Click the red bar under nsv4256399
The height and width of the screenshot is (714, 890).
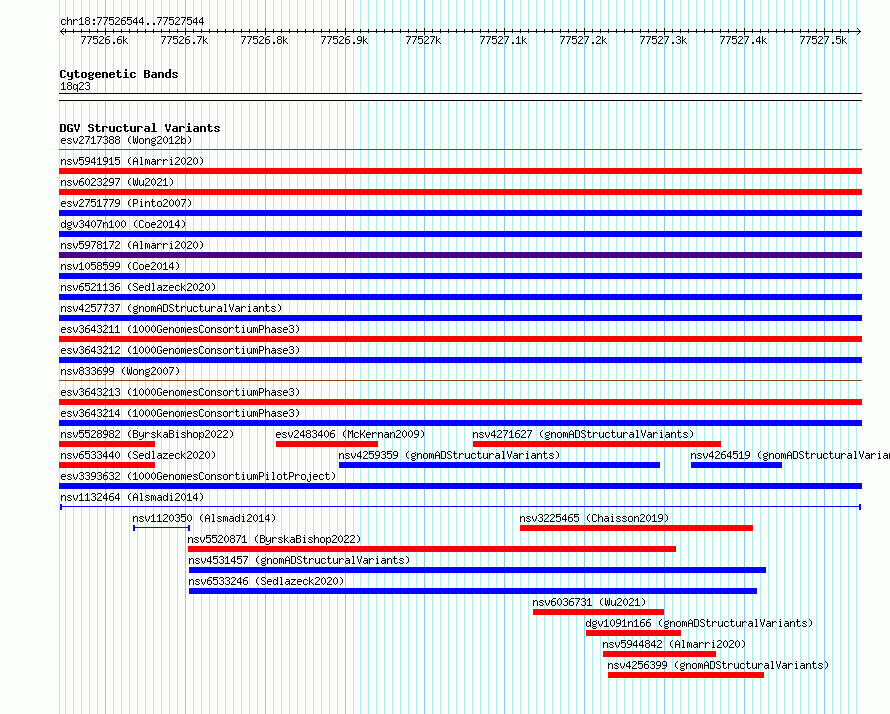click(x=686, y=675)
